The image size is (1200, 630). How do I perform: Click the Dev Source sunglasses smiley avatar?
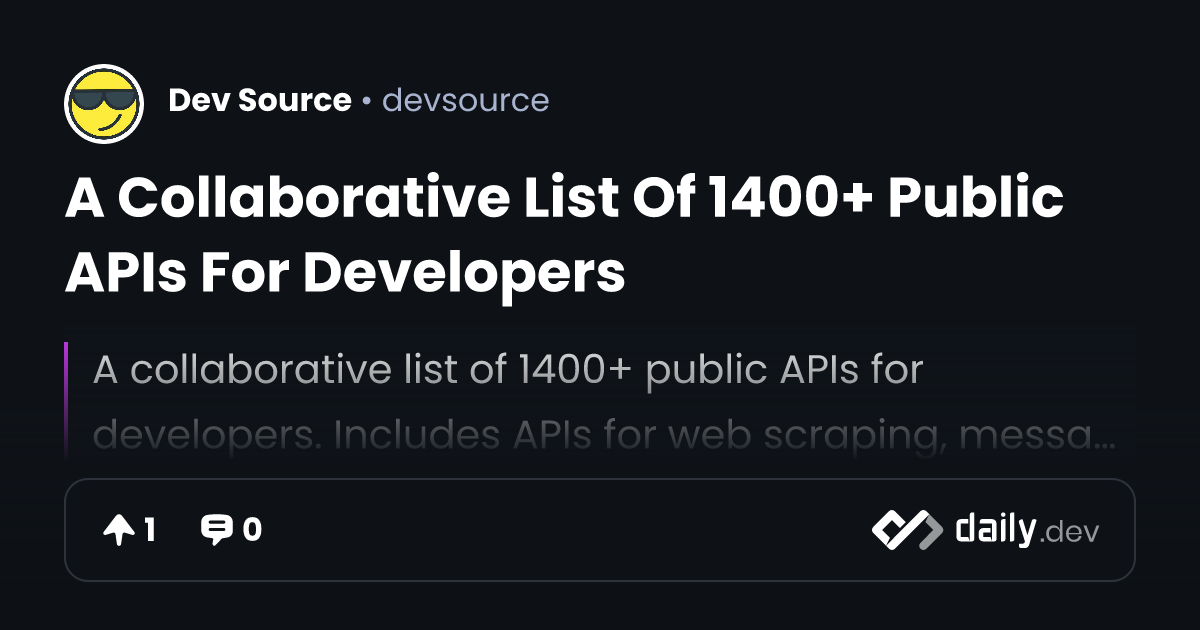[x=104, y=103]
